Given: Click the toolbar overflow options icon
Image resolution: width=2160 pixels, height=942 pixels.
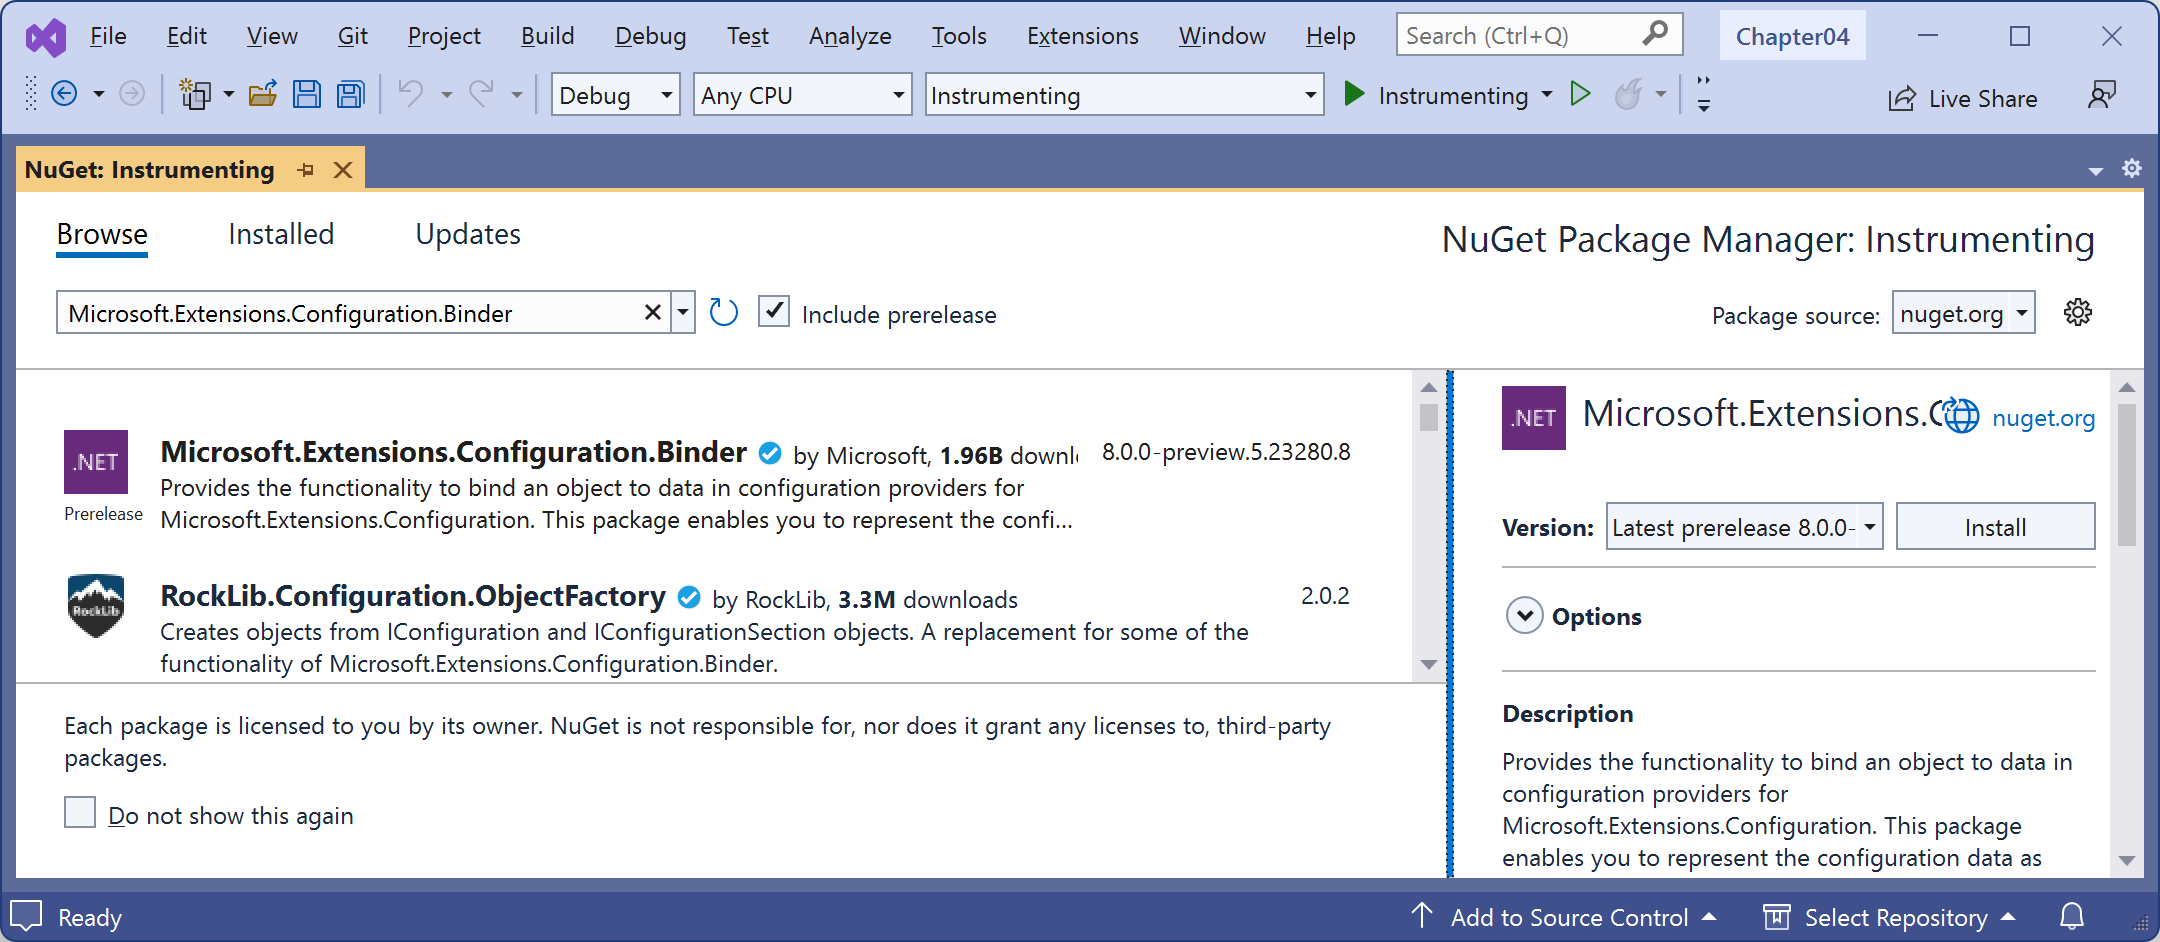Looking at the screenshot, I should [1704, 94].
